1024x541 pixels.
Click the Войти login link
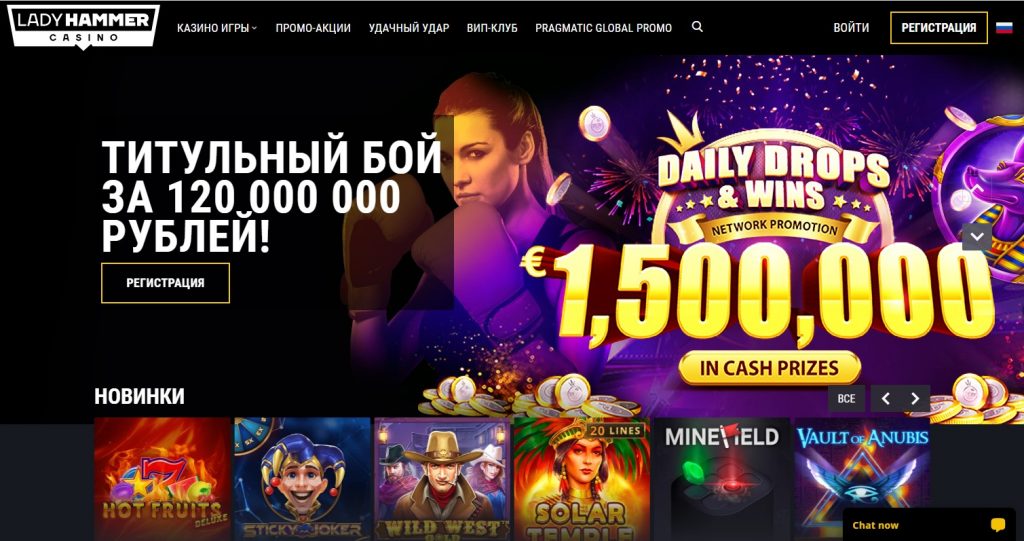point(851,27)
